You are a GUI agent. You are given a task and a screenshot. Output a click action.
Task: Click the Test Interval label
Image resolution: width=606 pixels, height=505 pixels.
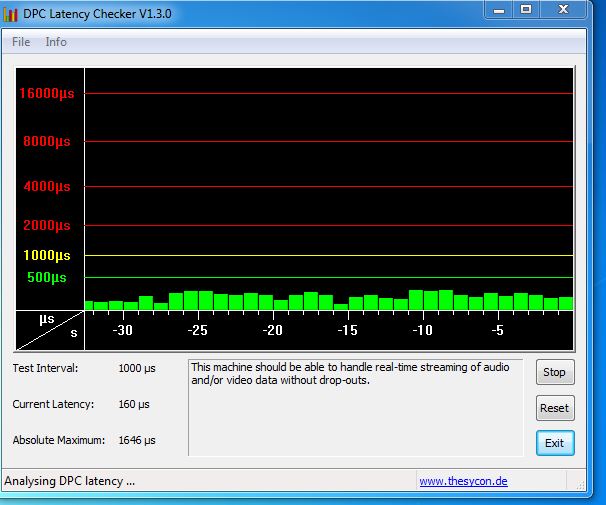45,368
